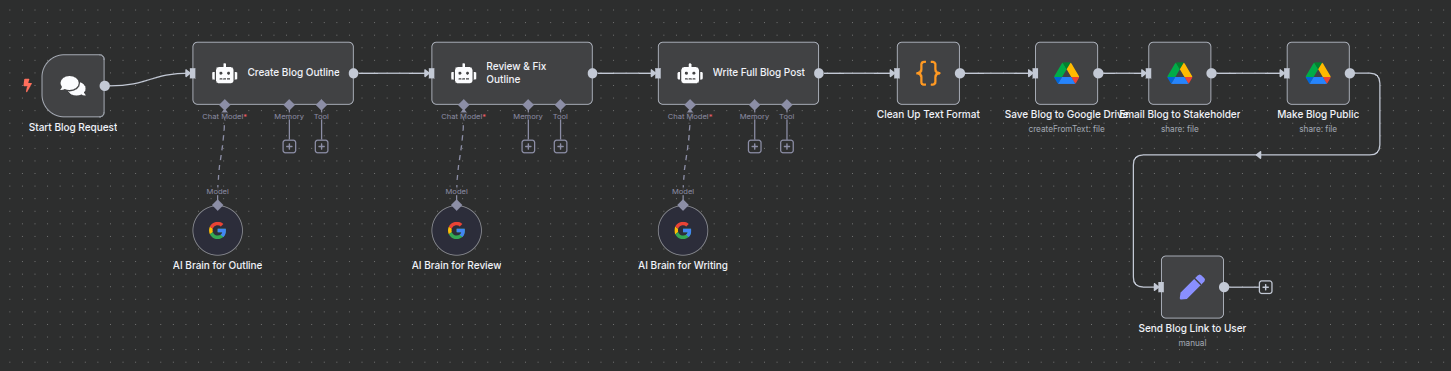Add Tool to Write Full Blog Post node

[787, 146]
